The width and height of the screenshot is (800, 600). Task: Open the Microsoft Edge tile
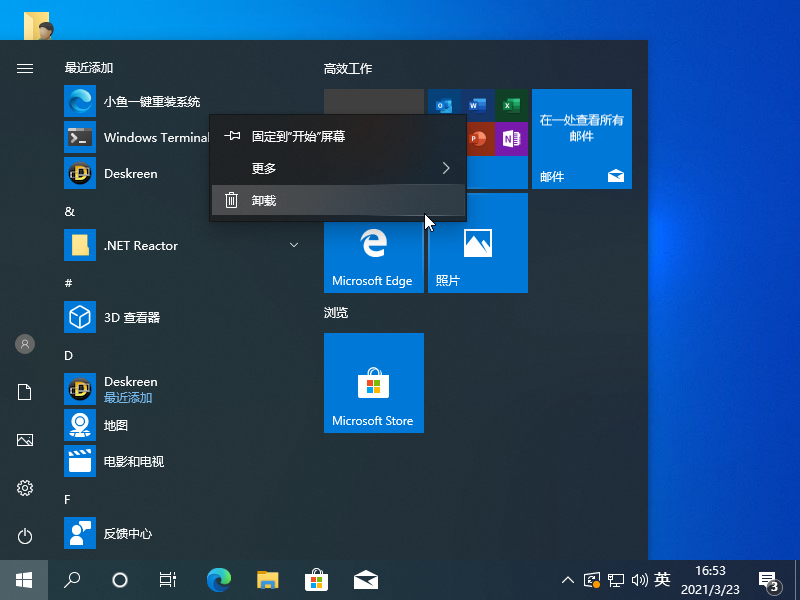(373, 243)
